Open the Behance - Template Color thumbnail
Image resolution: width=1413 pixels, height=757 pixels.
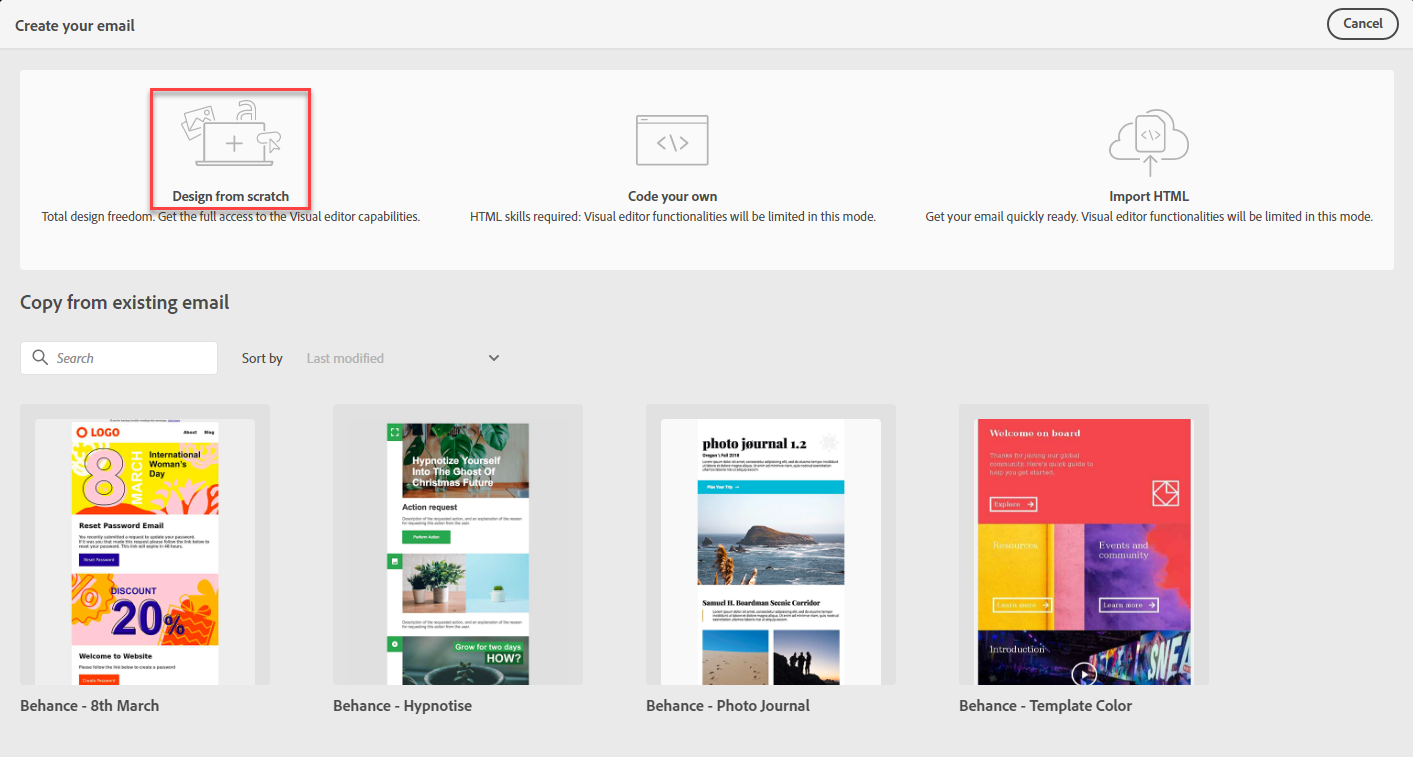(1084, 545)
